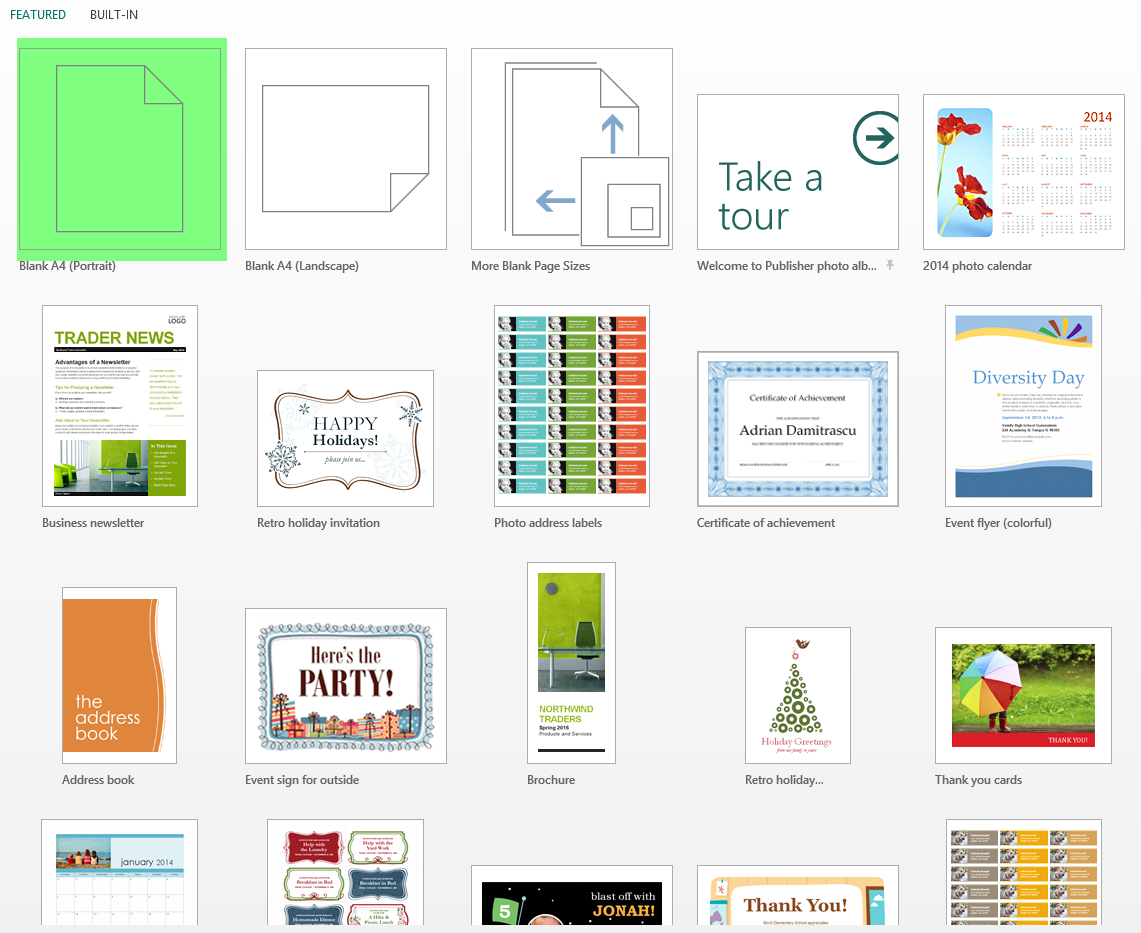Click the Event sign for outside label
This screenshot has height=933, width=1141.
(x=302, y=779)
